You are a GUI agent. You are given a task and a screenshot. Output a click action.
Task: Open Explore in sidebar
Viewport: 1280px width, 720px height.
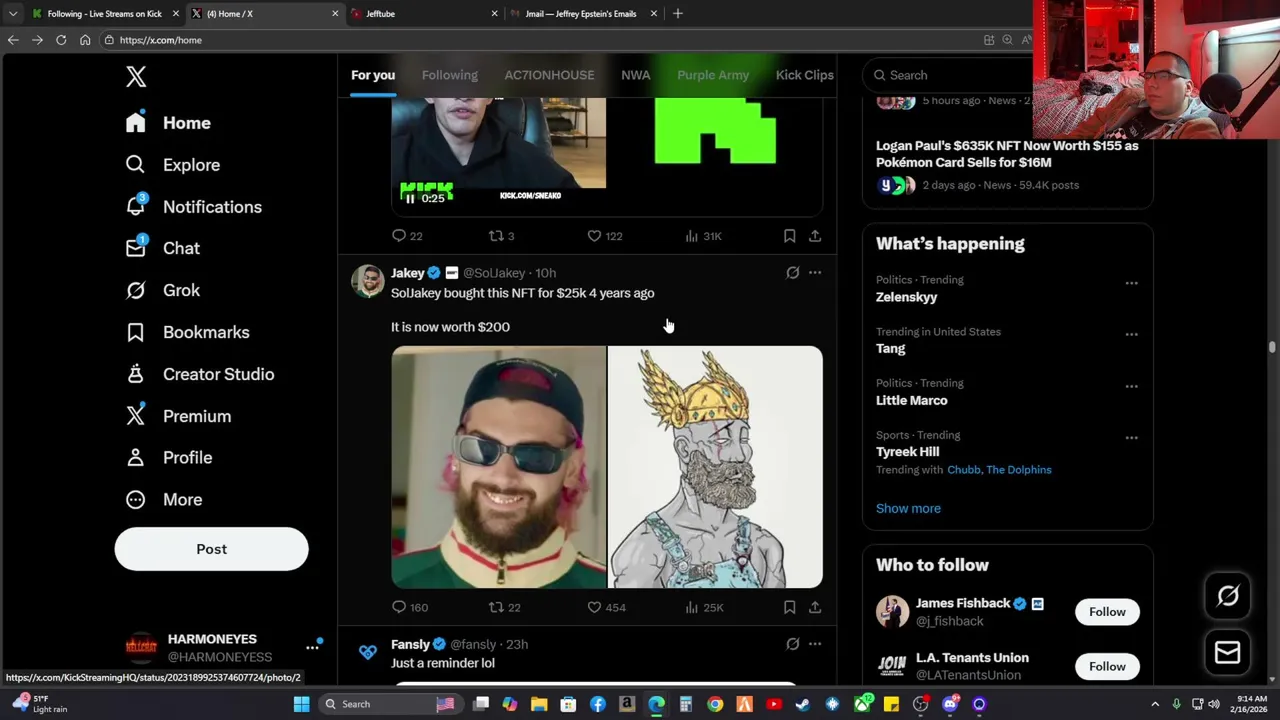(172, 165)
